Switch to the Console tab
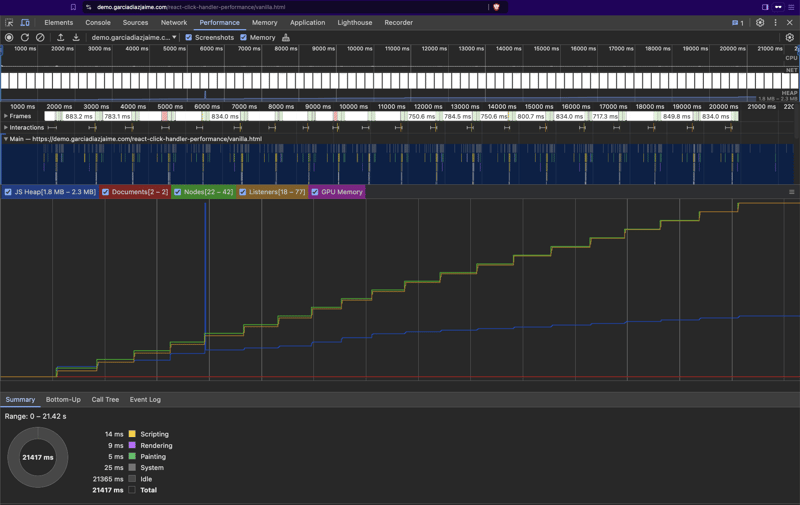Viewport: 800px width, 505px height. [x=98, y=22]
